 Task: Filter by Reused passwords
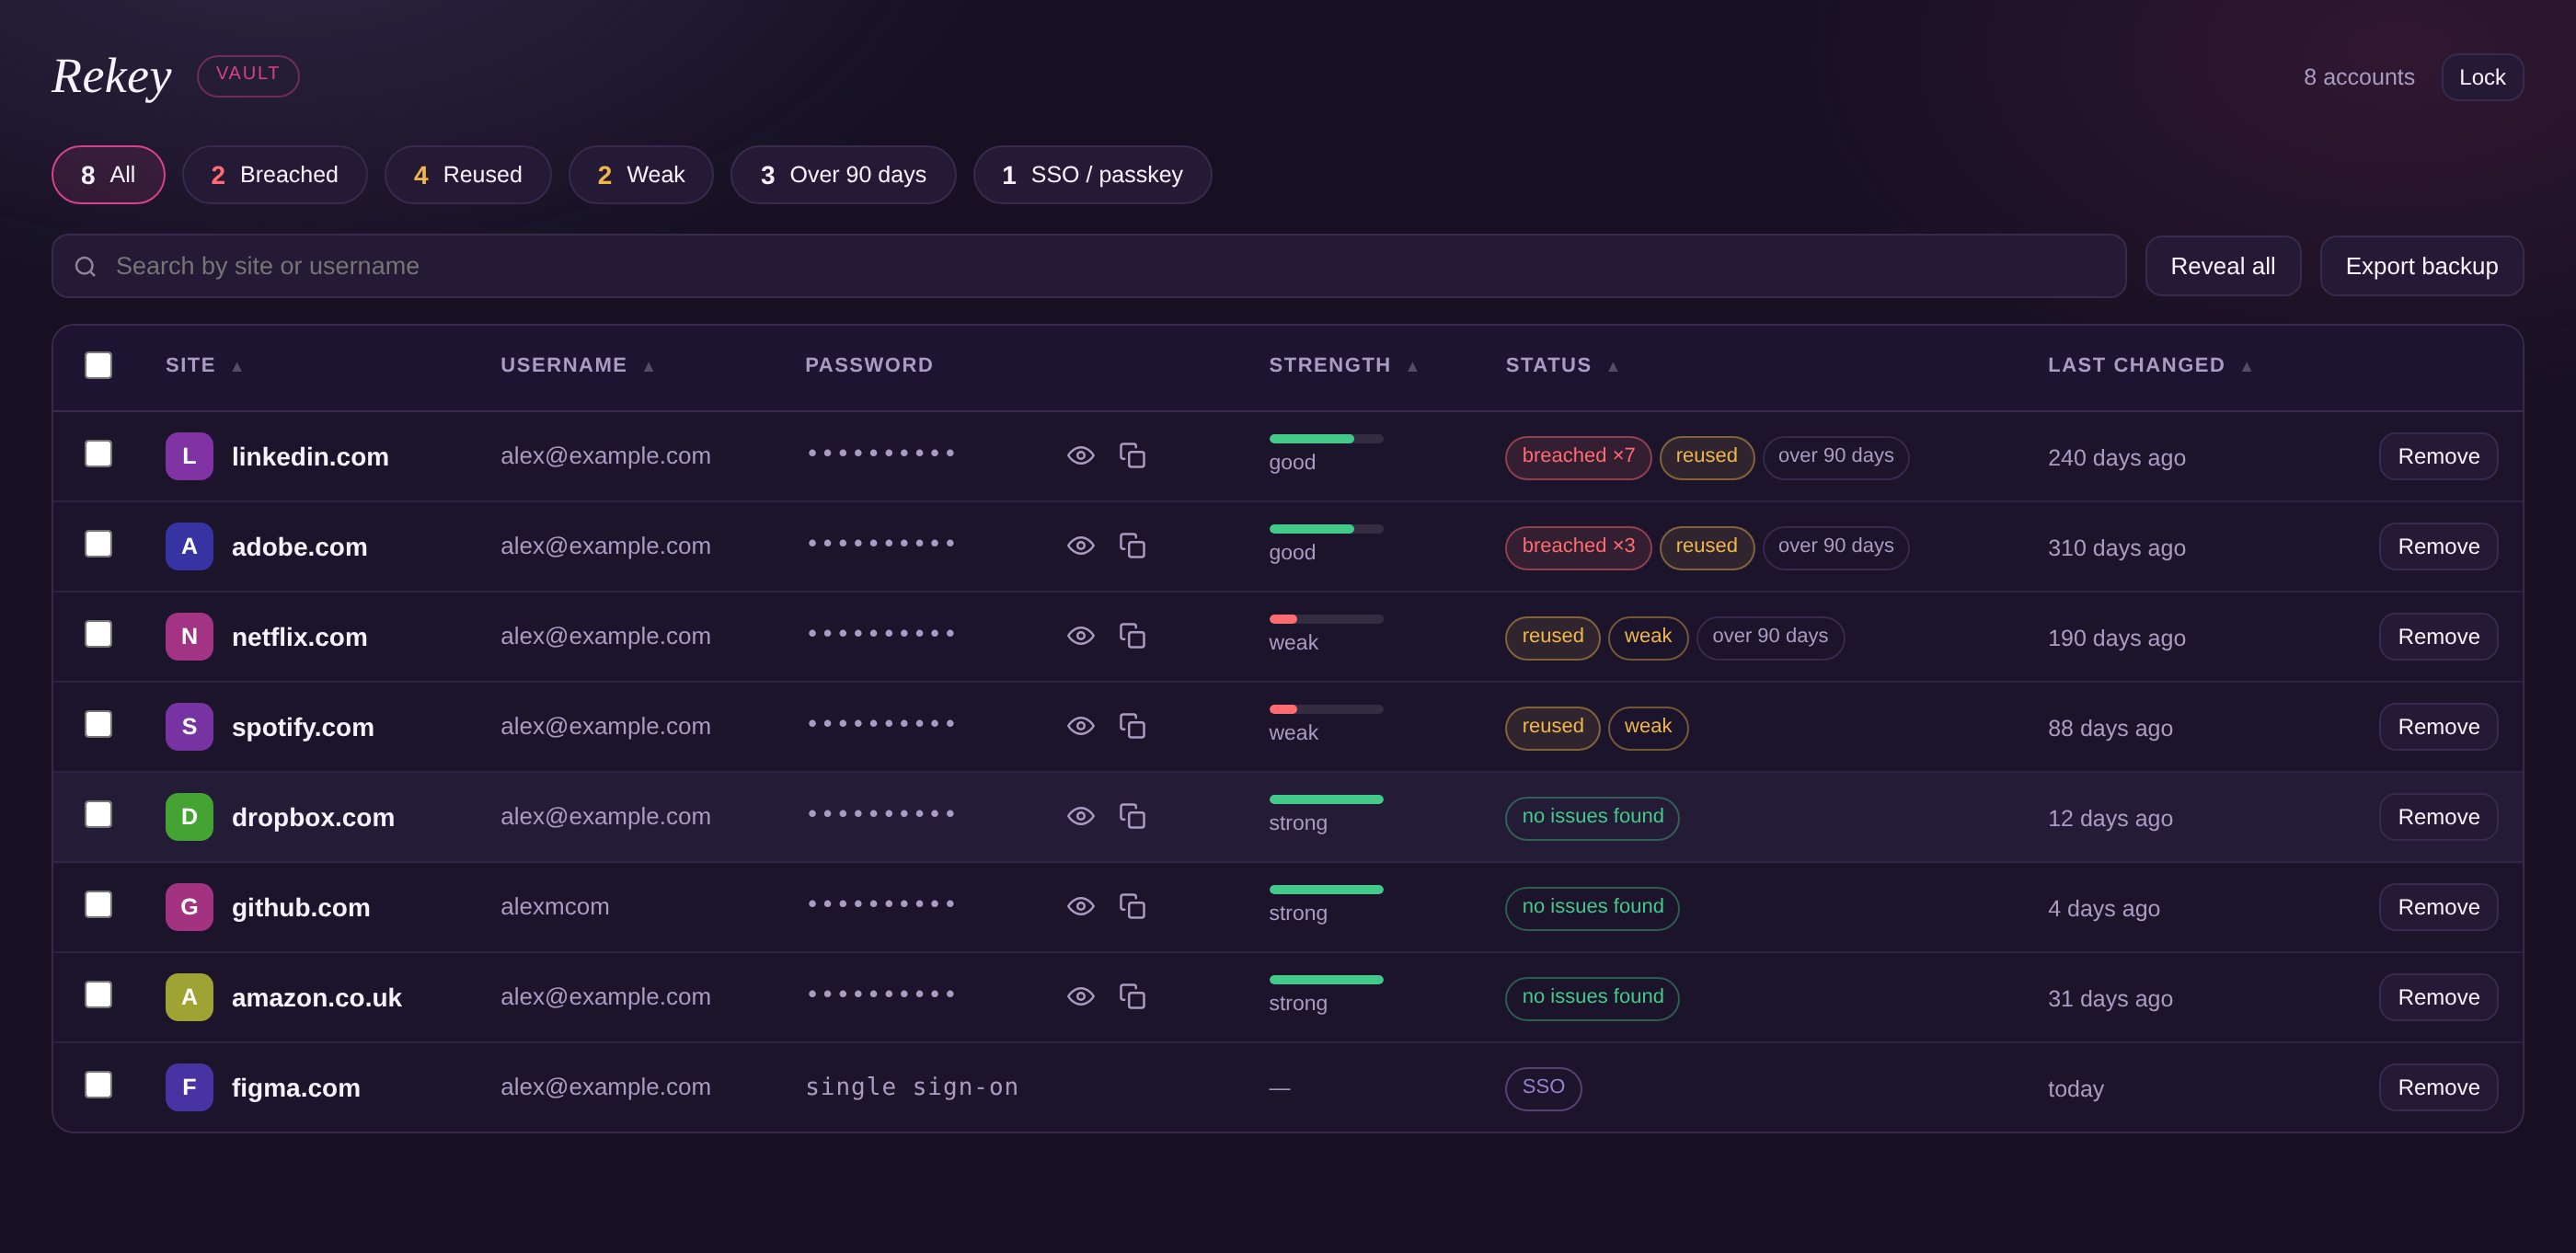pos(467,175)
